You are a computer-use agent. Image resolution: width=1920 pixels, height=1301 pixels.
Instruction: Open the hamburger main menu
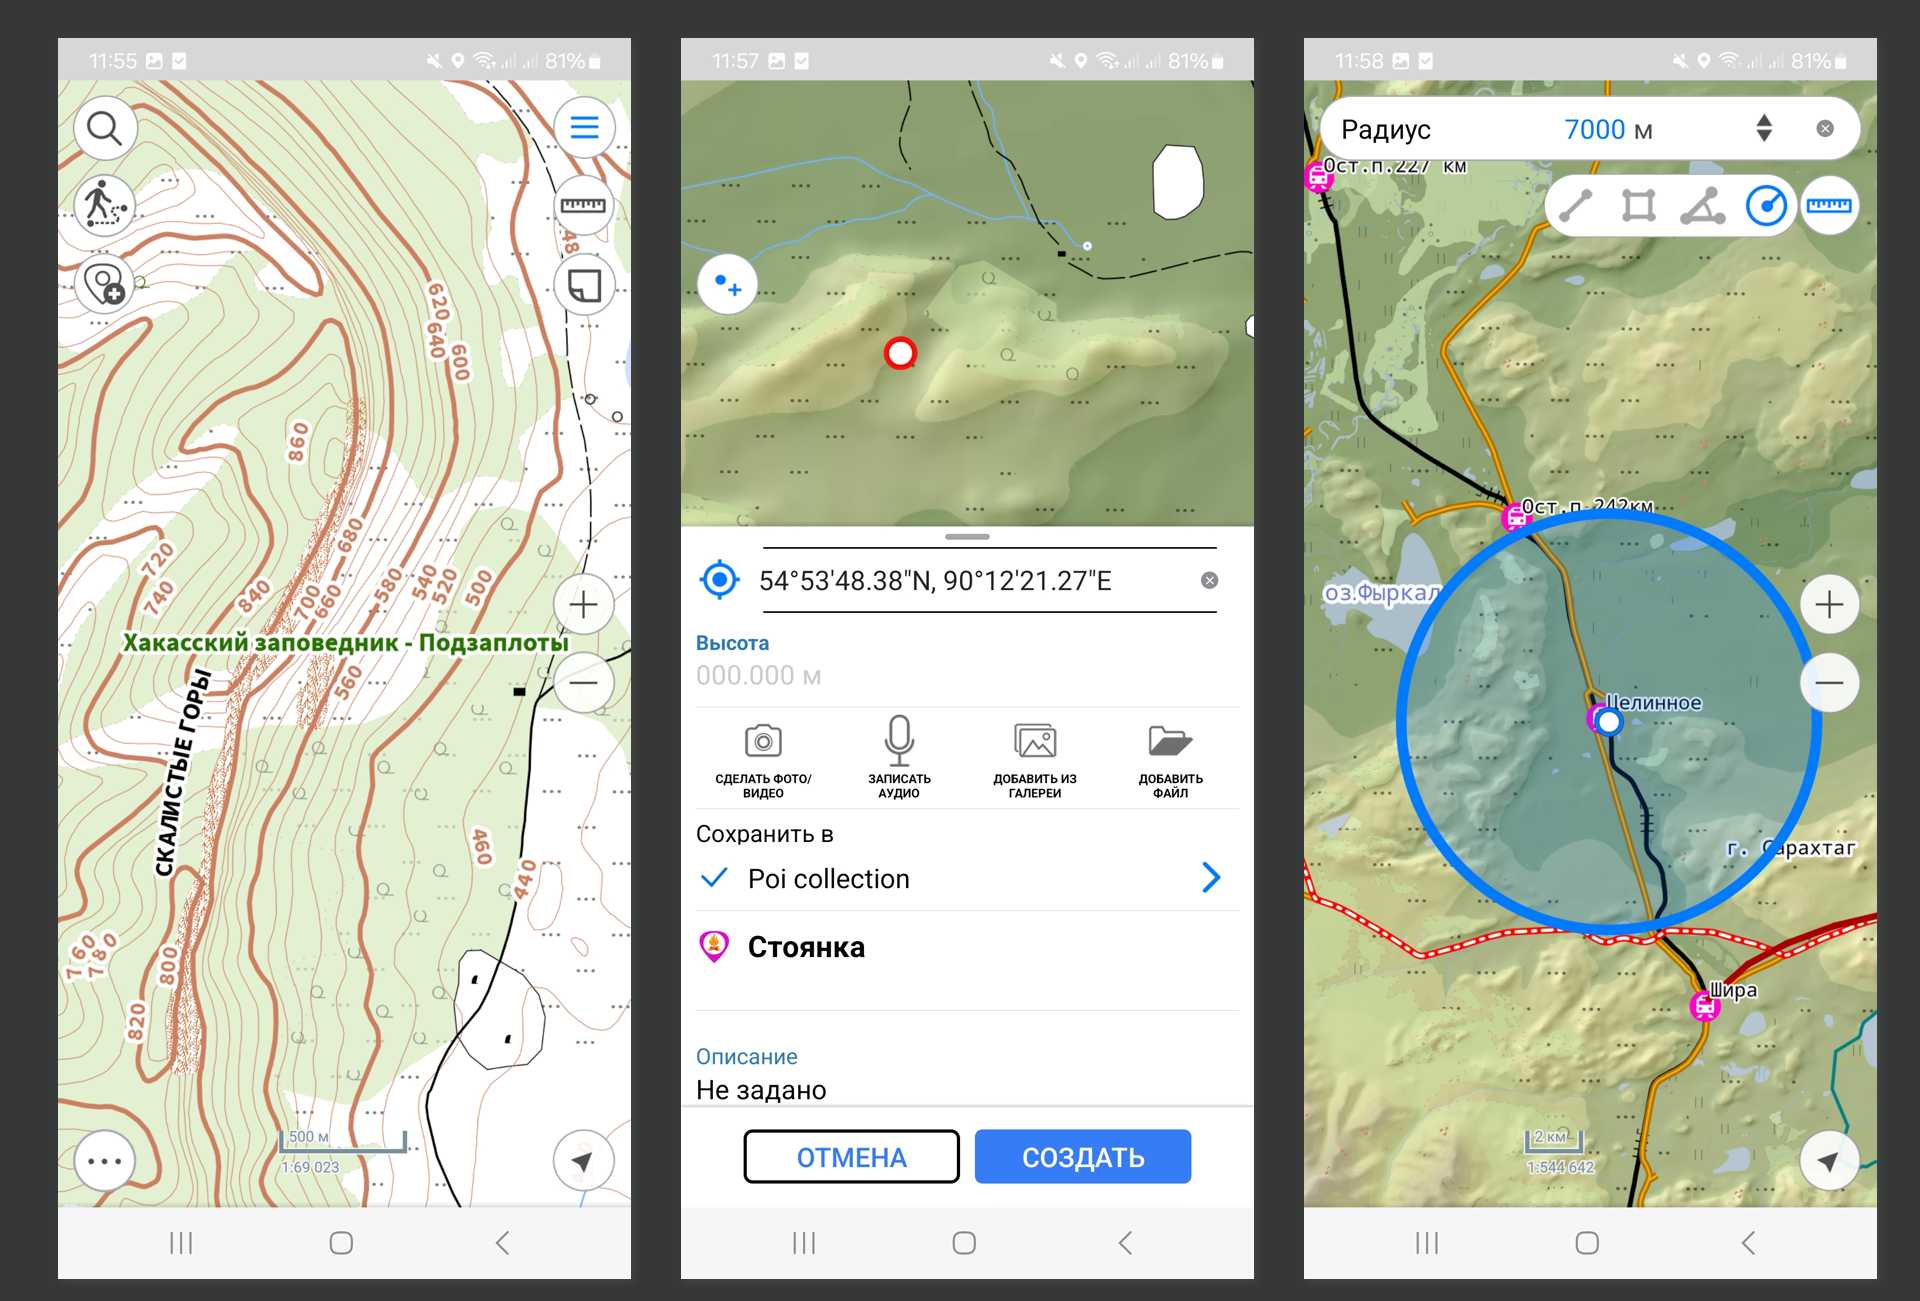tap(584, 127)
